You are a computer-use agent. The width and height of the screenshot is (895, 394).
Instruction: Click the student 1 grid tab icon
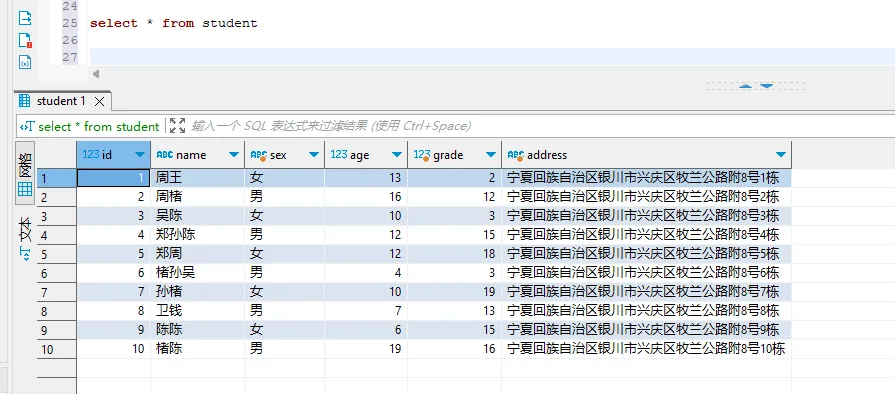[25, 101]
